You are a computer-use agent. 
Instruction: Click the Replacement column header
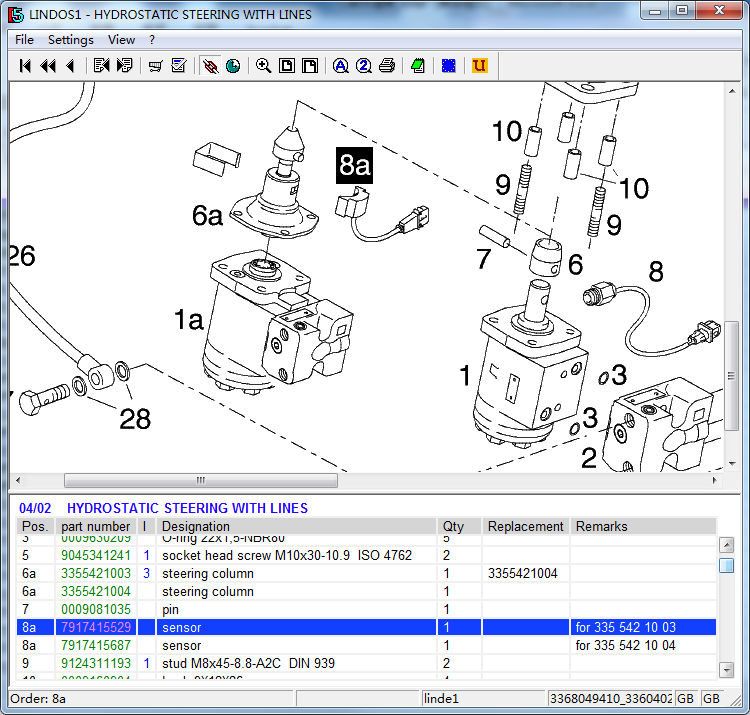click(526, 526)
